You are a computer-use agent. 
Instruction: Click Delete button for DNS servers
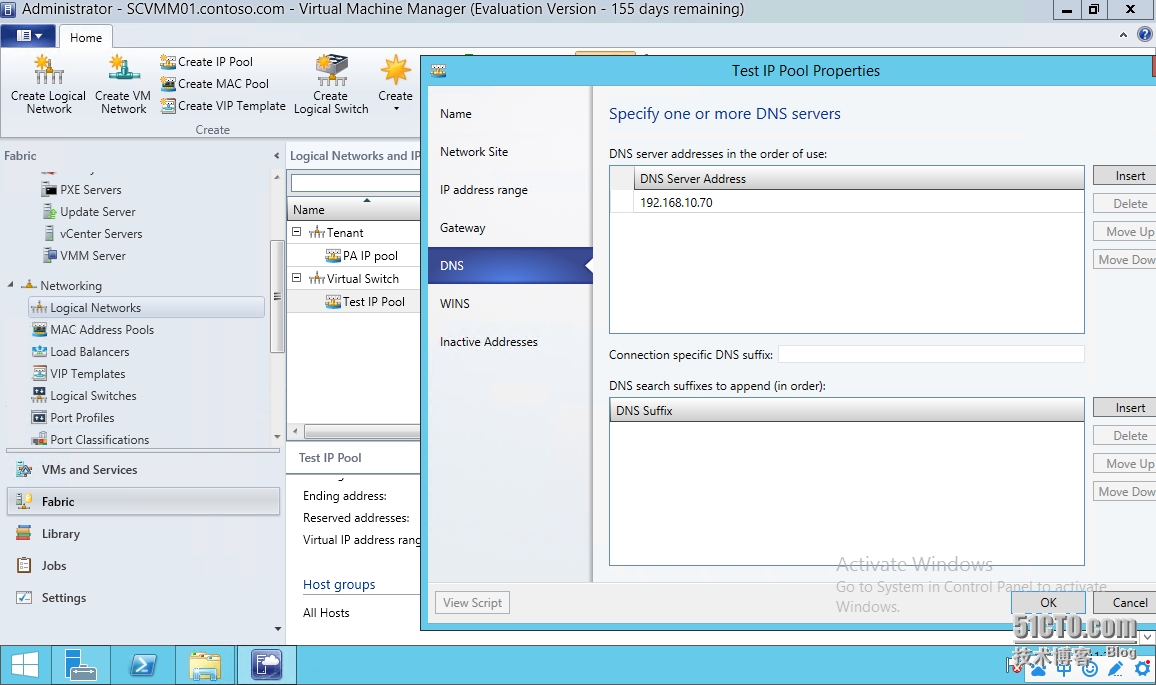point(1125,204)
